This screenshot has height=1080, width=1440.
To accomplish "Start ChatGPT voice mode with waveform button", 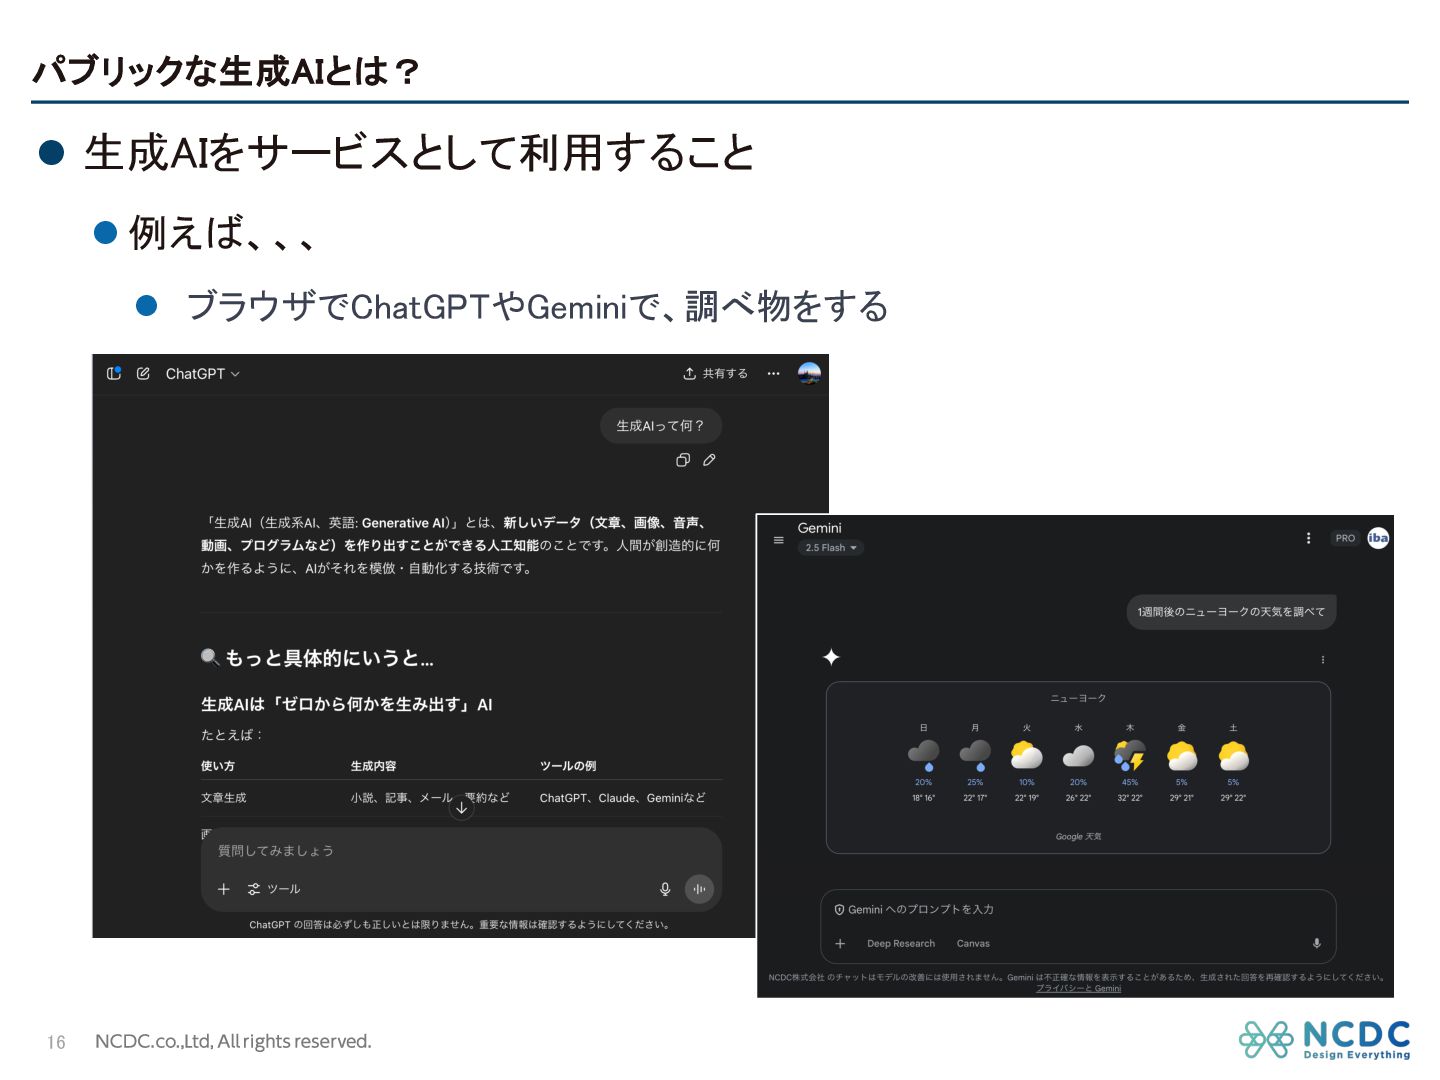I will [699, 889].
